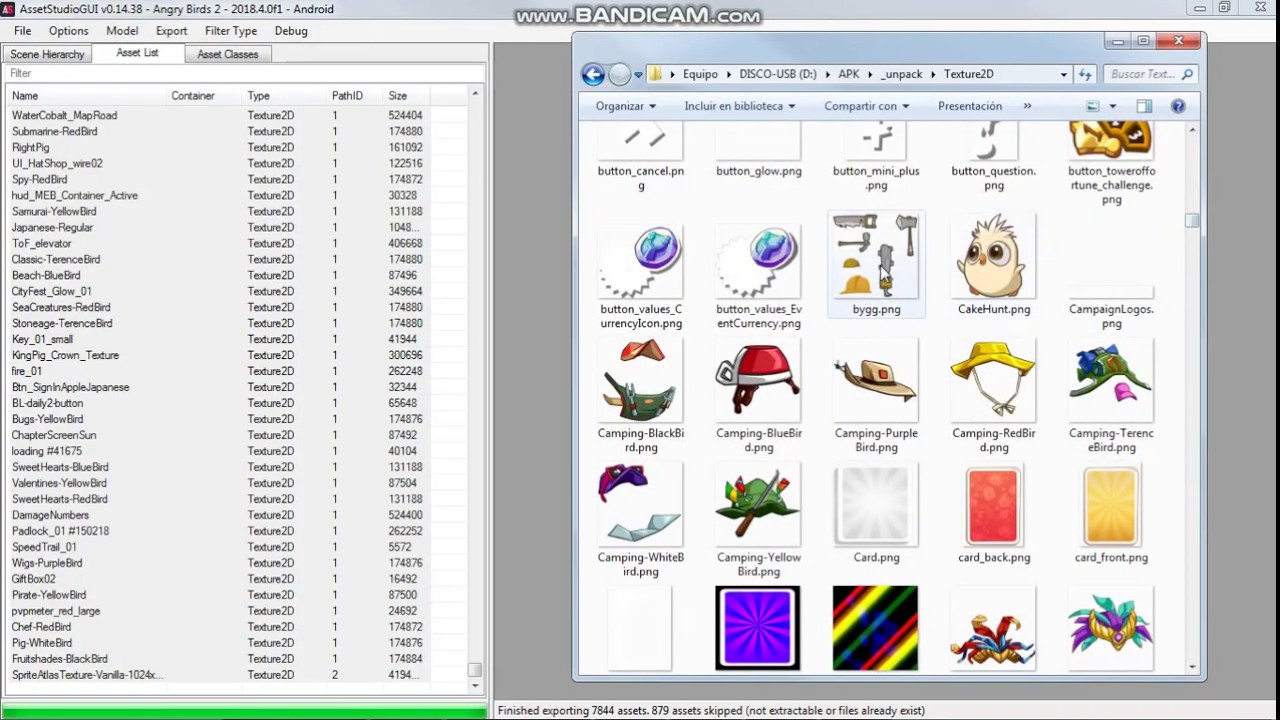Open the File menu in AssetStudio
This screenshot has height=720, width=1280.
pyautogui.click(x=22, y=31)
